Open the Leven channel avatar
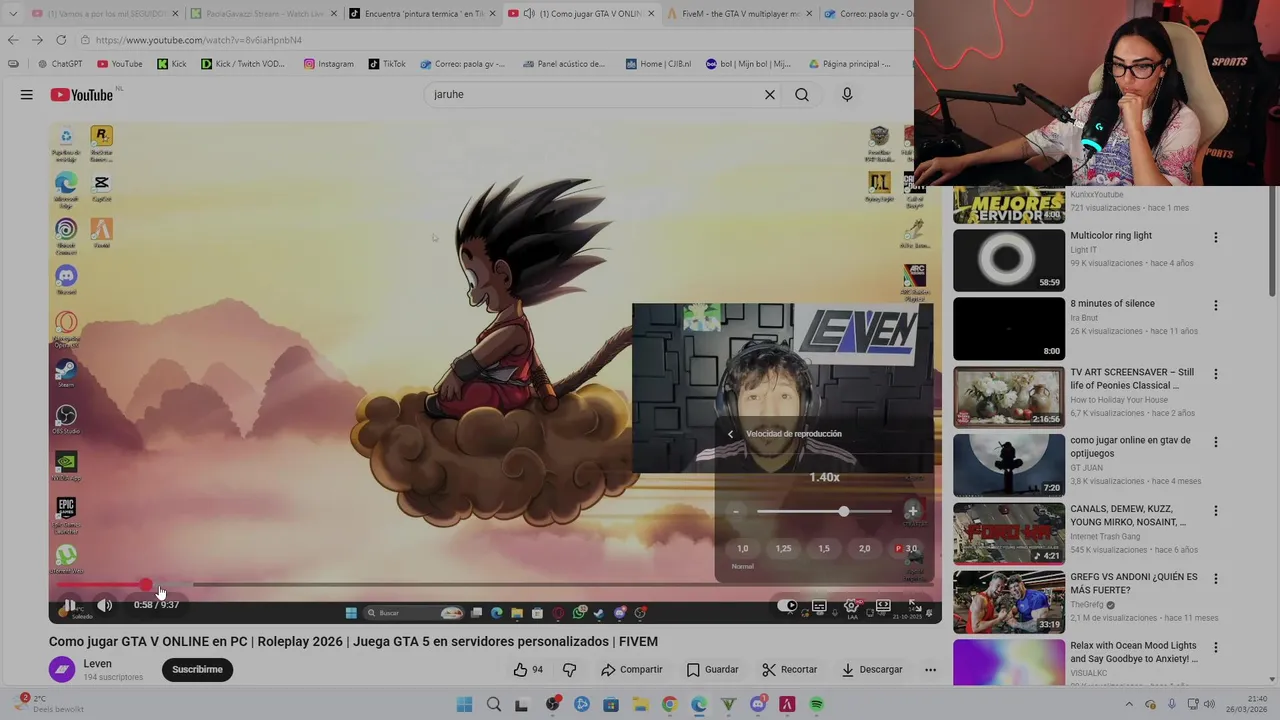Viewport: 1280px width, 720px height. (62, 670)
